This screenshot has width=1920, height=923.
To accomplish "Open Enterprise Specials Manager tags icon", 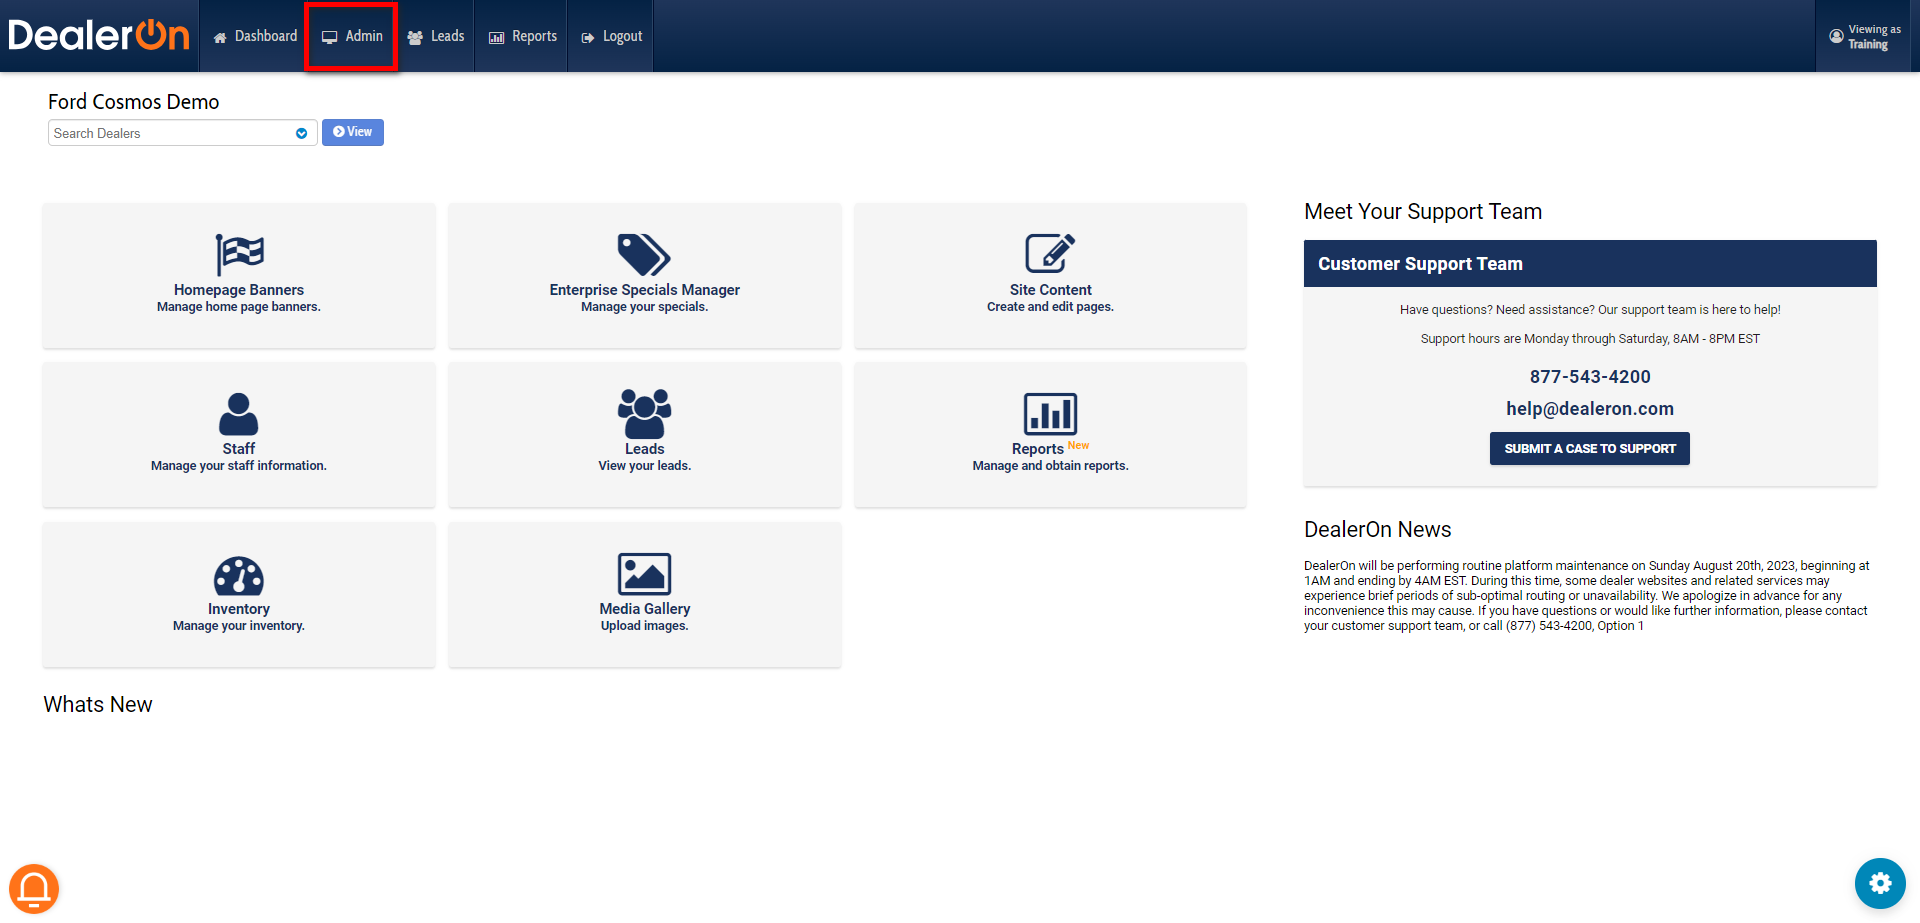I will pyautogui.click(x=644, y=254).
